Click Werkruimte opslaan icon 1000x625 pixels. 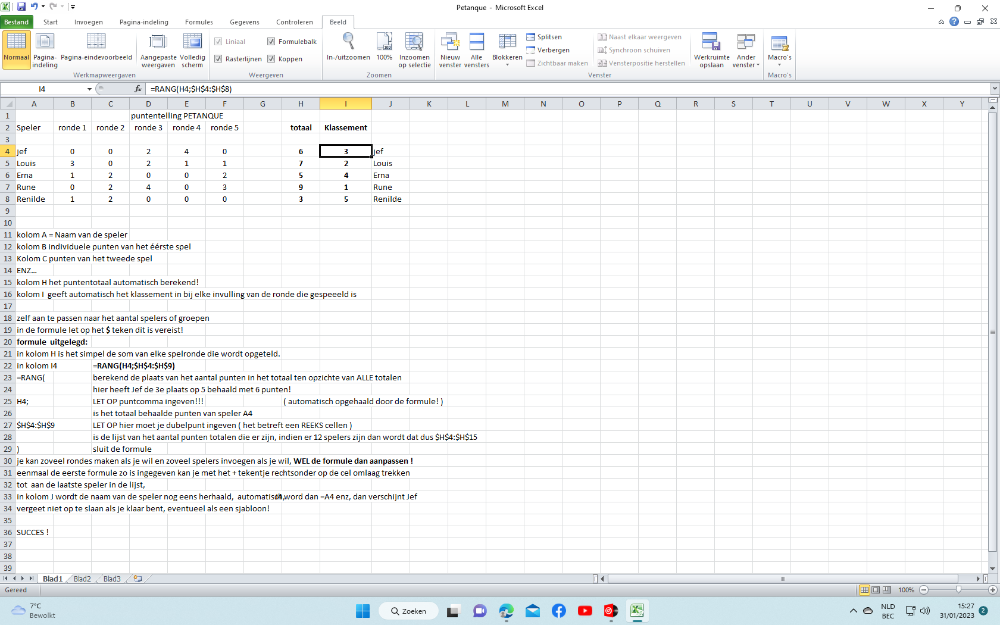[710, 42]
